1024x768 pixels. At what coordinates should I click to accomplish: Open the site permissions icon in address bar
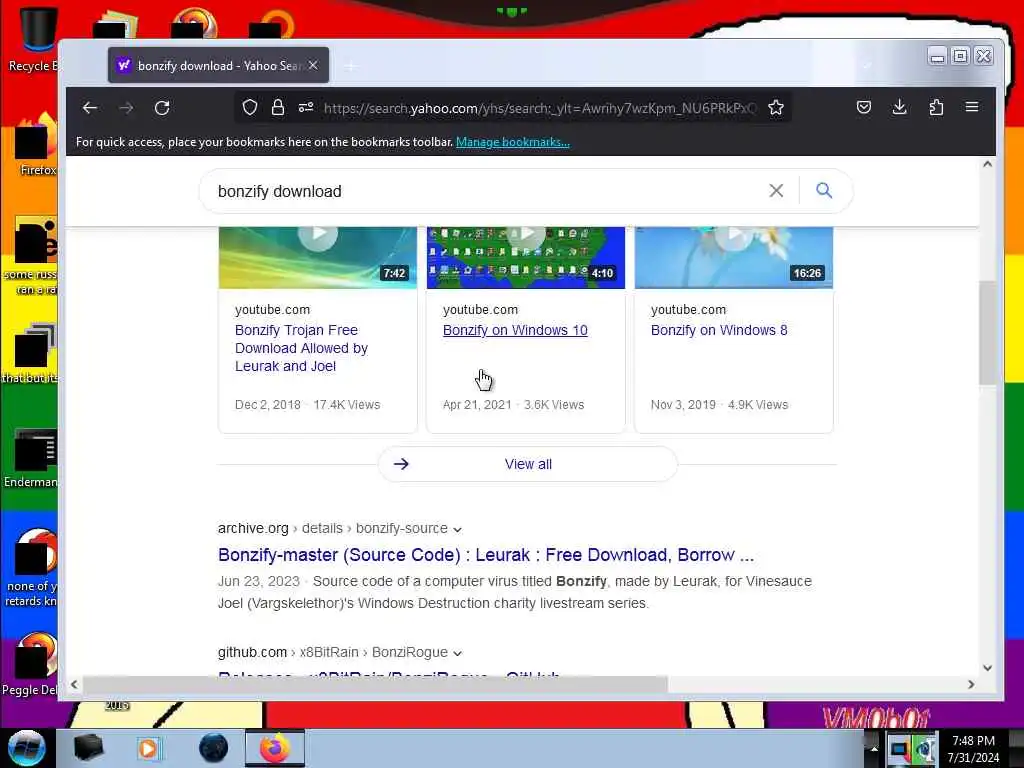click(x=306, y=108)
